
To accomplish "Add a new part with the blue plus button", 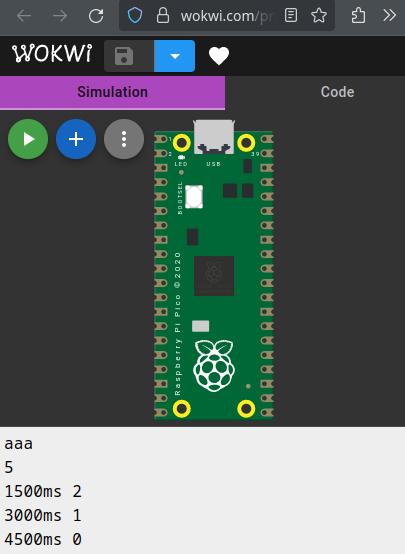I will point(76,139).
